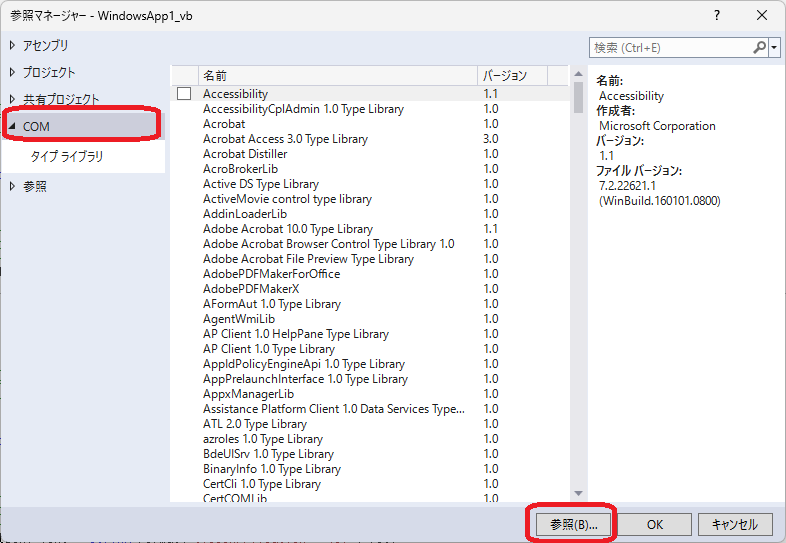Expand the 共有プロジェクト category
786x543 pixels.
(x=13, y=99)
